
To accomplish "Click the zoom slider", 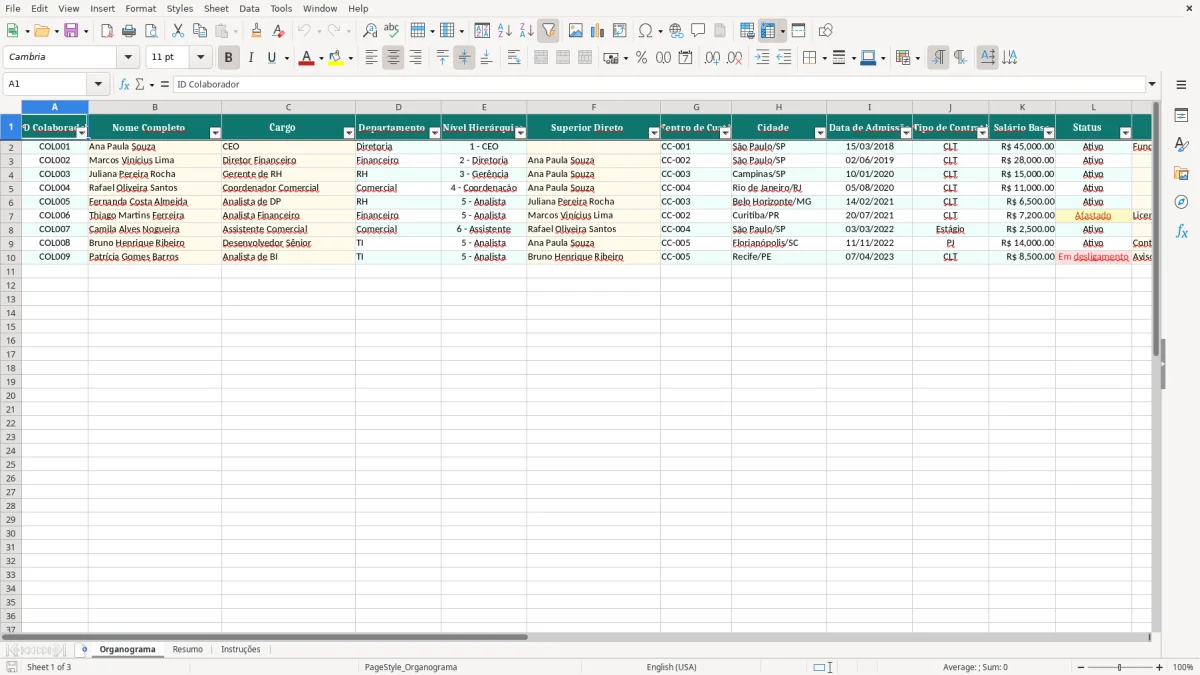I will pos(1120,667).
